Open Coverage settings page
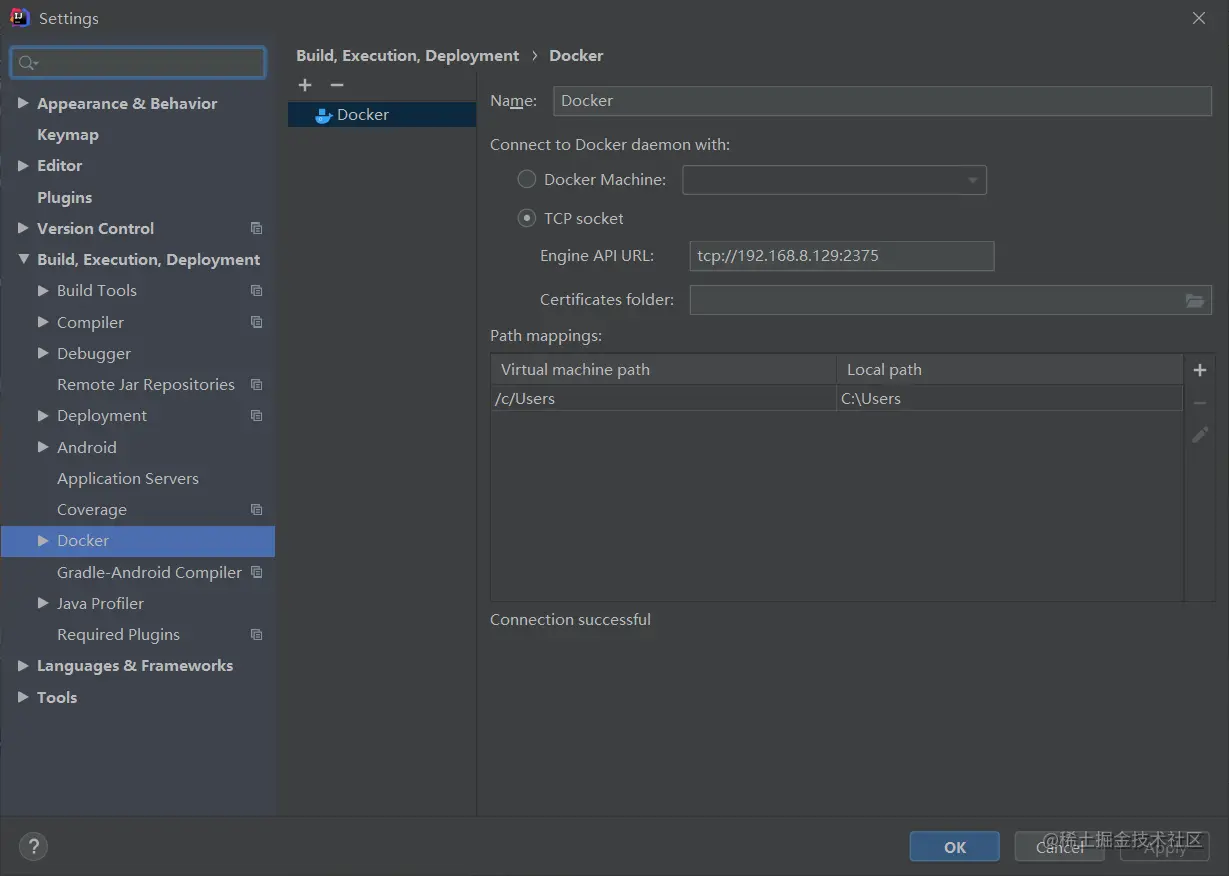 [92, 510]
